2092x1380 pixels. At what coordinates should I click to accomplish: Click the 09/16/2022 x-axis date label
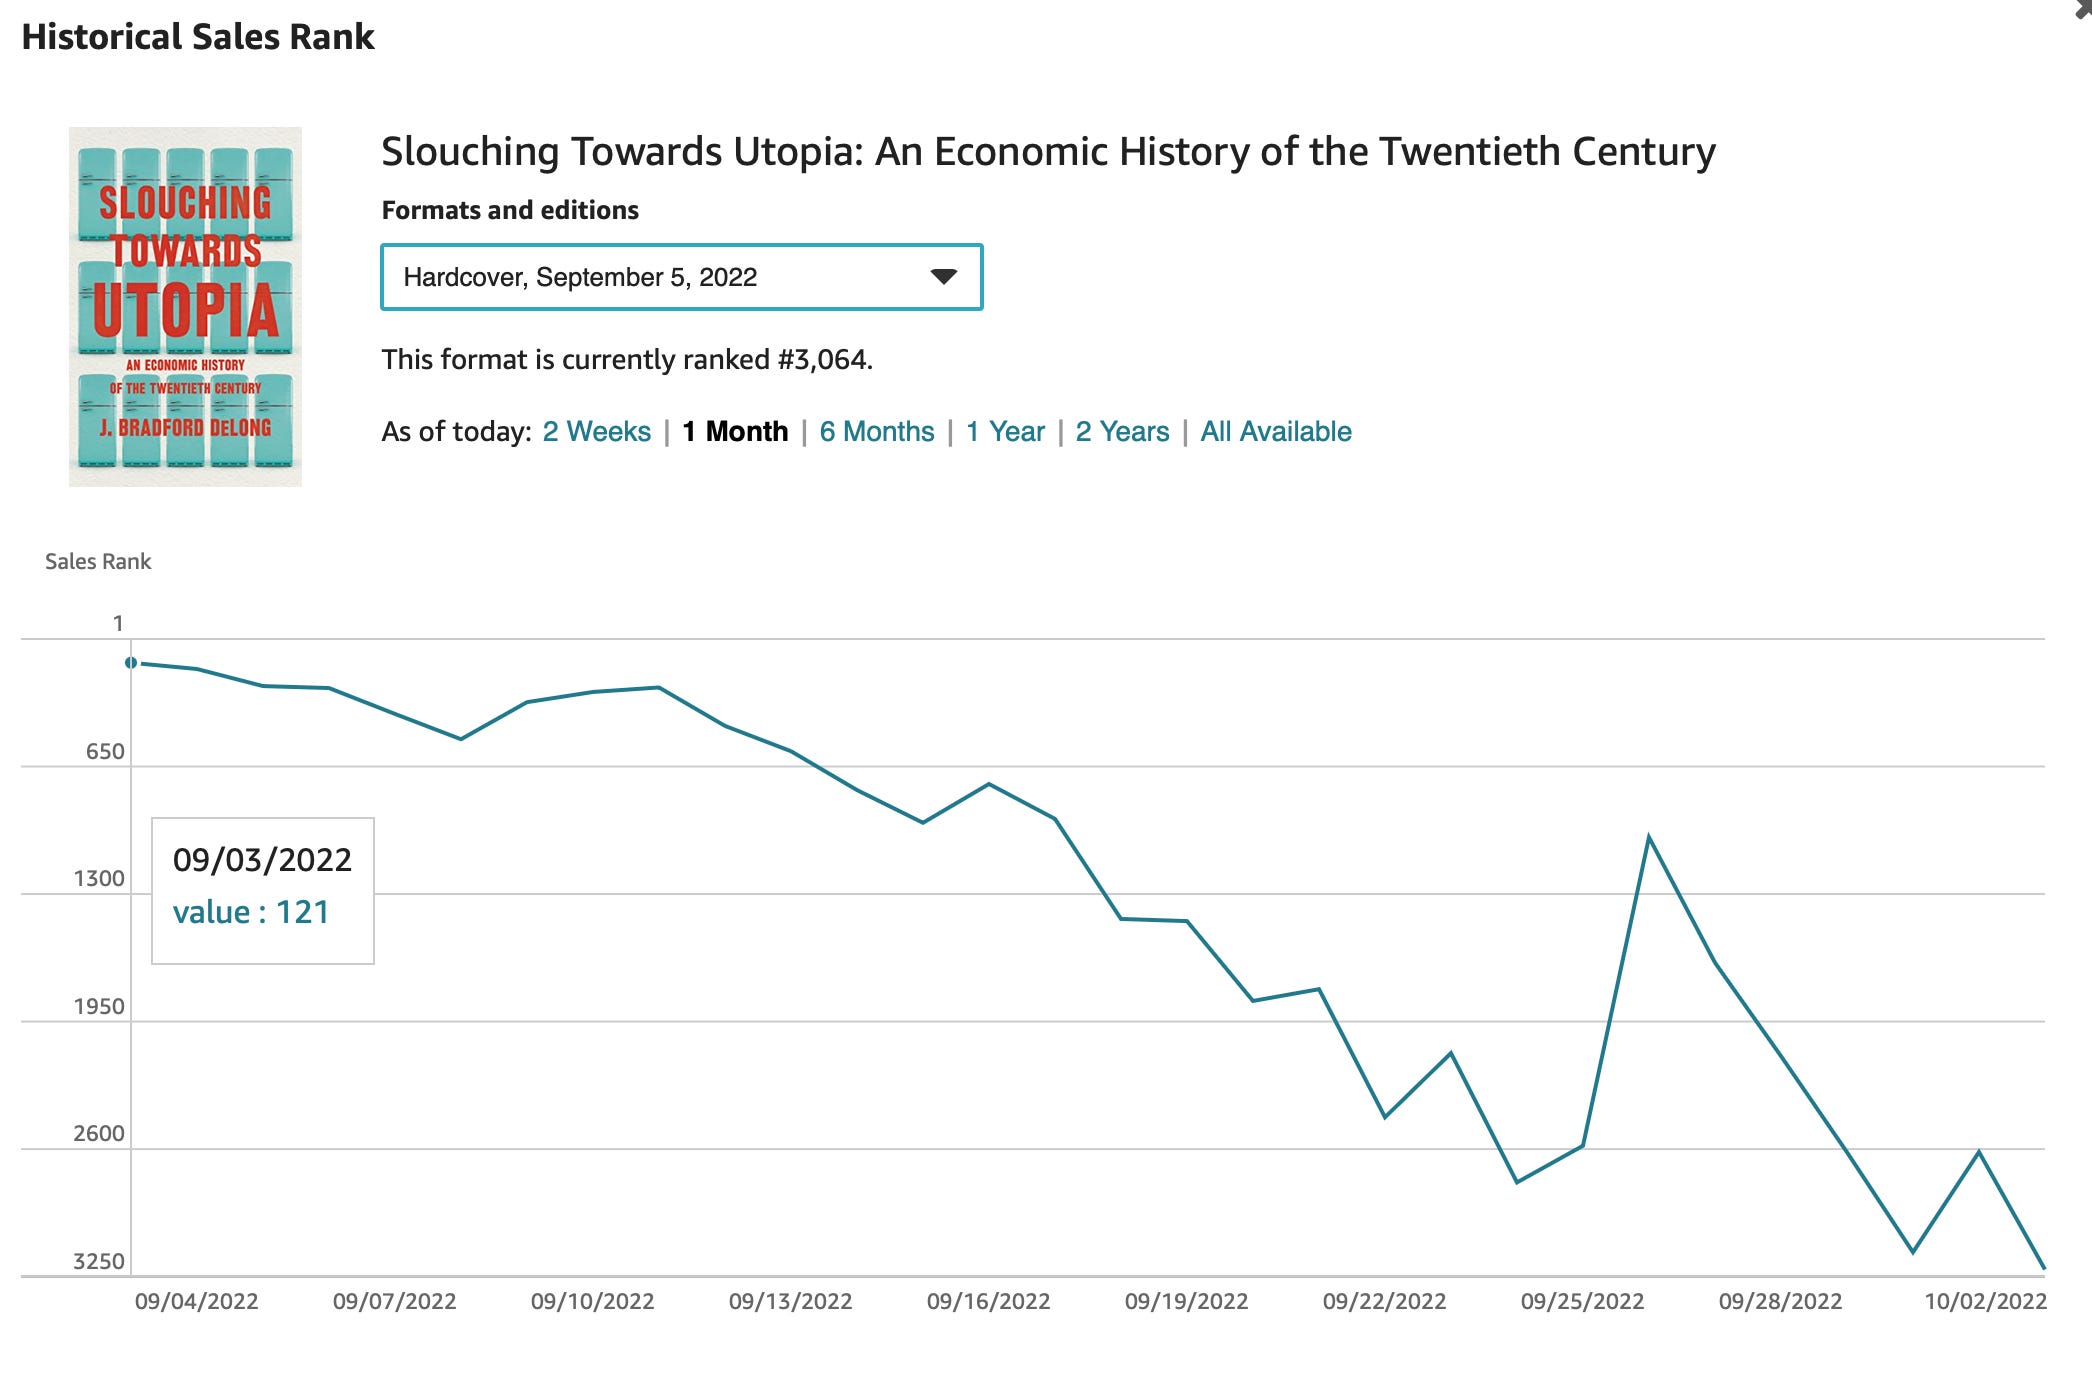[x=988, y=1301]
